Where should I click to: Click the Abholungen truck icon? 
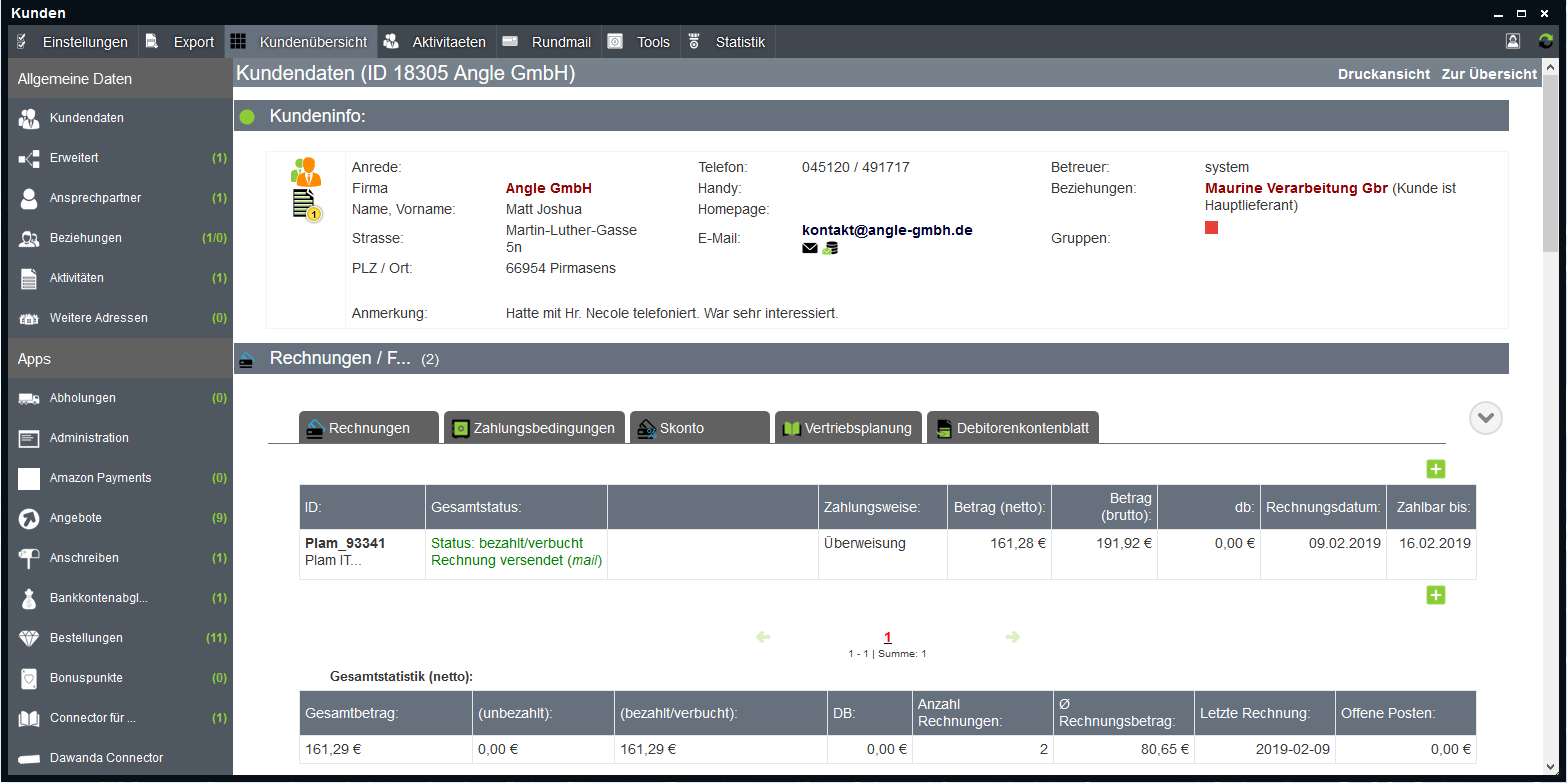[x=29, y=398]
